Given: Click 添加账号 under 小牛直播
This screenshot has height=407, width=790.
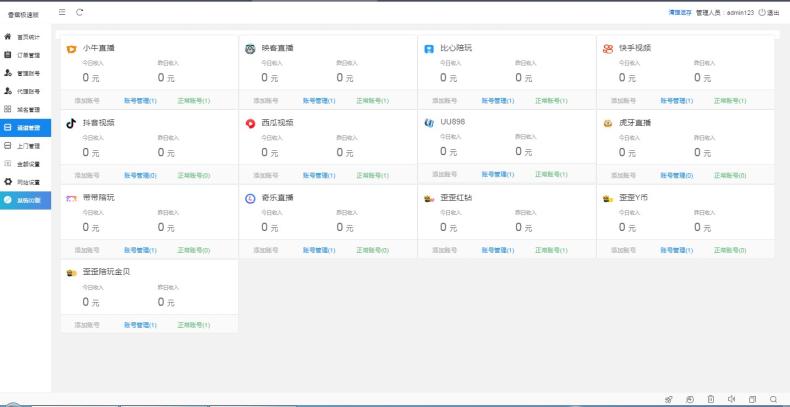Looking at the screenshot, I should [87, 101].
